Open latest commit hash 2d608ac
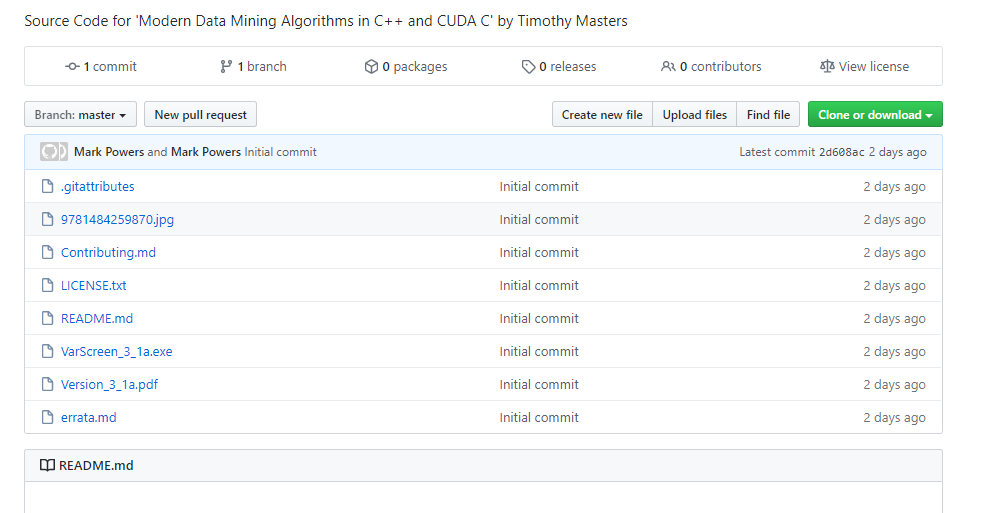The width and height of the screenshot is (991, 513). click(x=841, y=153)
